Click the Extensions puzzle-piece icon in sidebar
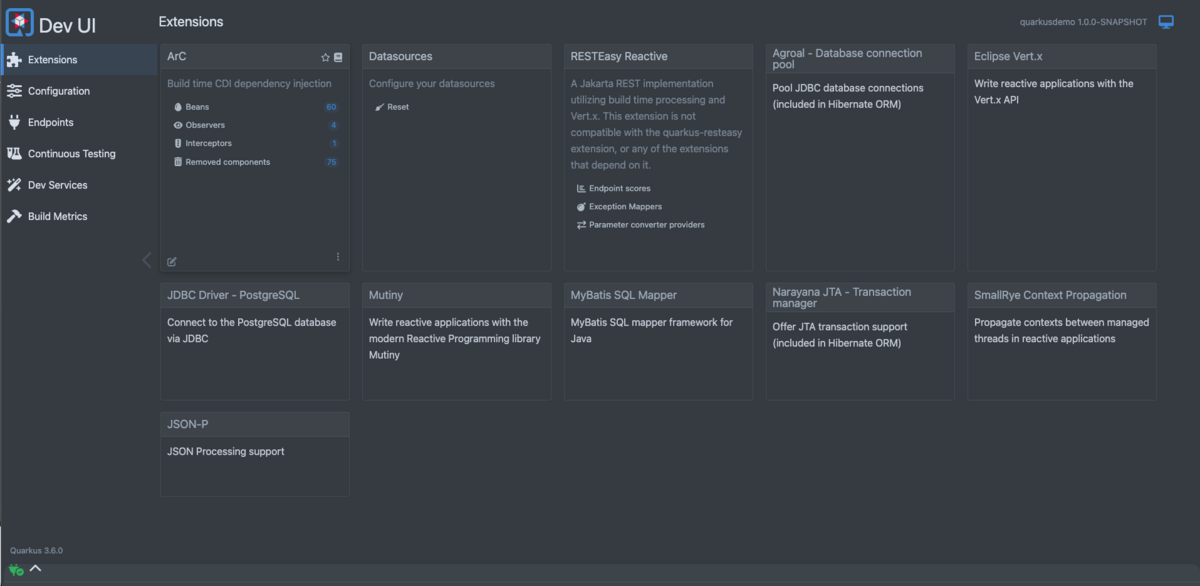 (x=14, y=60)
